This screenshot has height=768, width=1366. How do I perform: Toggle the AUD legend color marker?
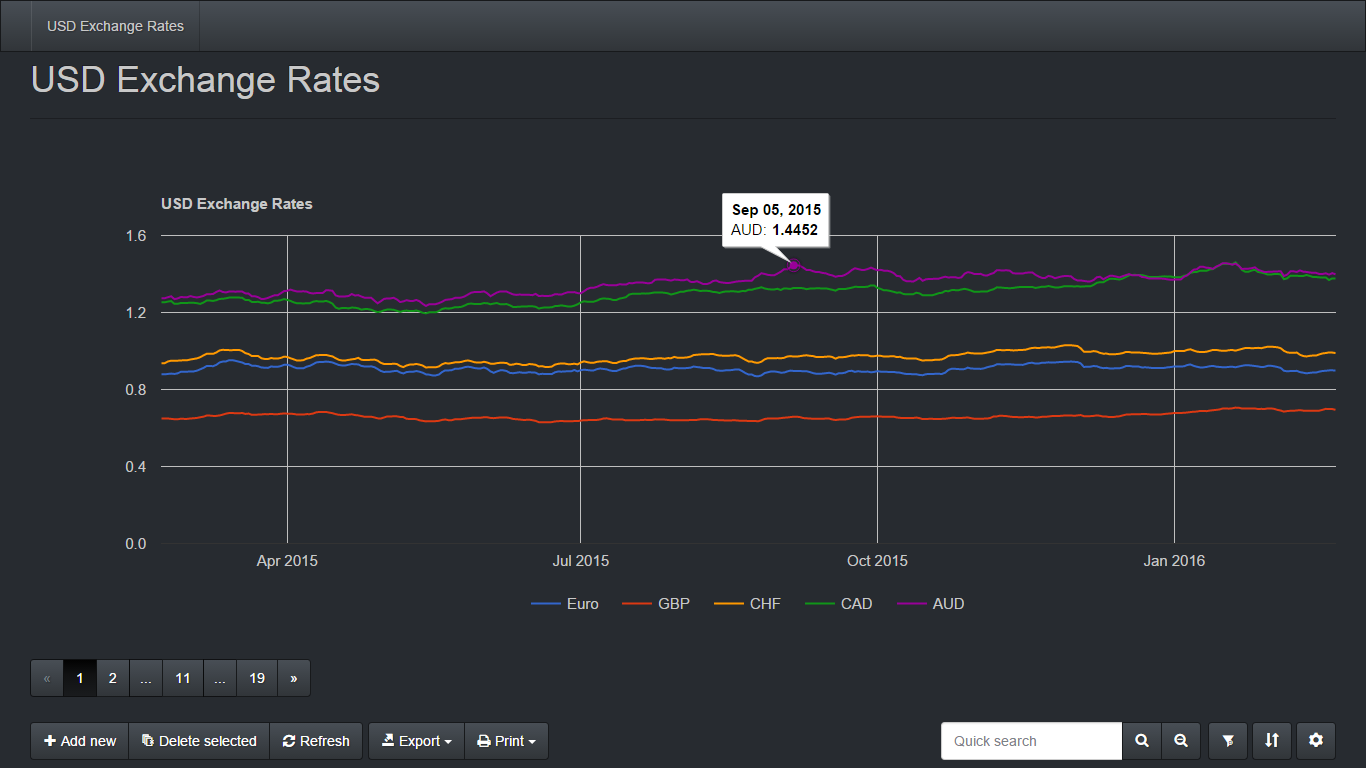(x=911, y=604)
